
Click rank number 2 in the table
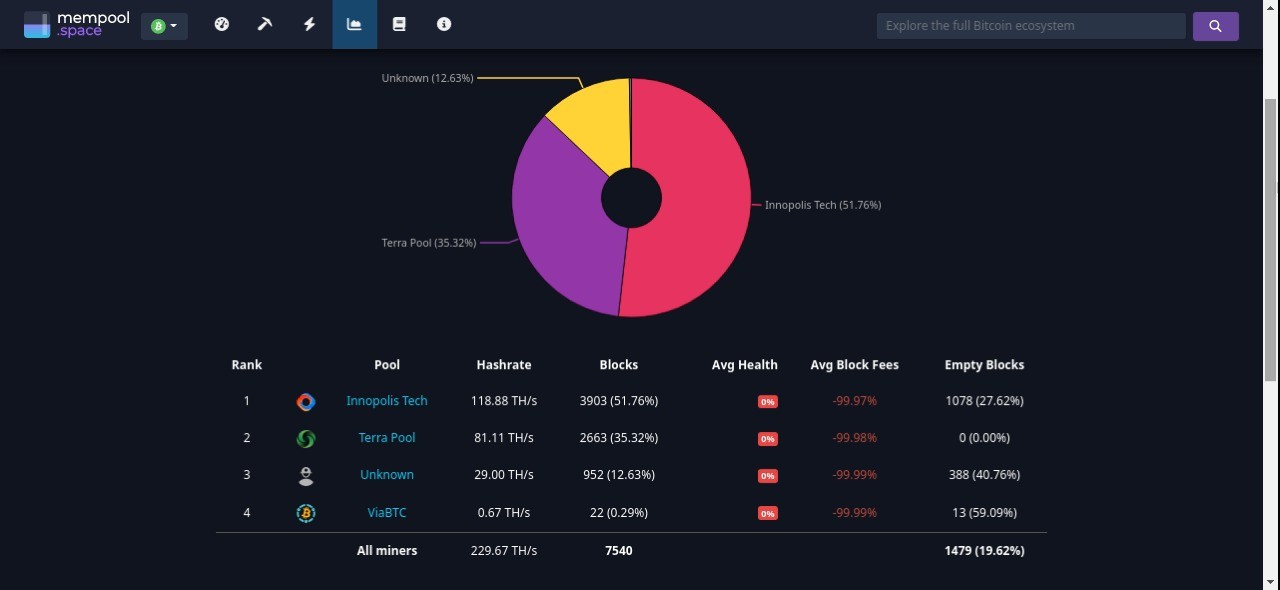247,438
